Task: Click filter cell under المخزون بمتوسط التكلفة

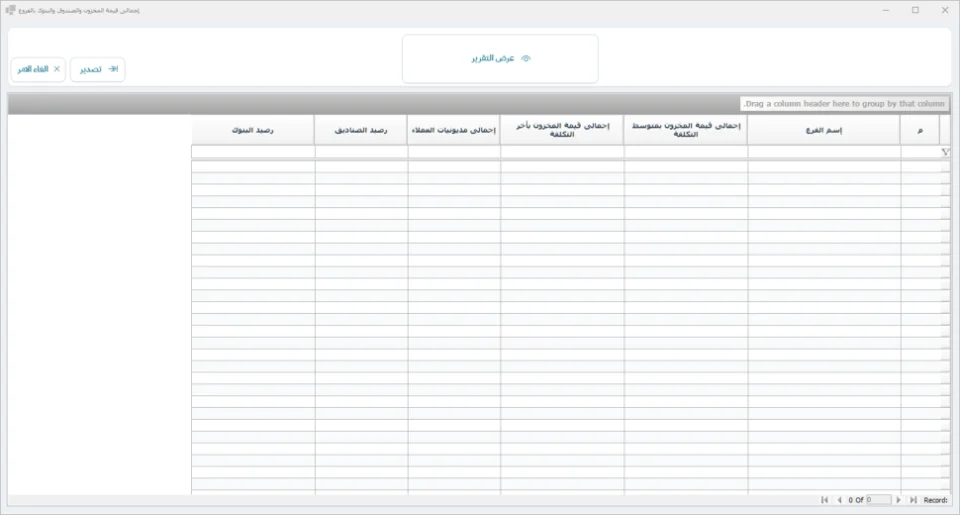Action: pyautogui.click(x=686, y=152)
